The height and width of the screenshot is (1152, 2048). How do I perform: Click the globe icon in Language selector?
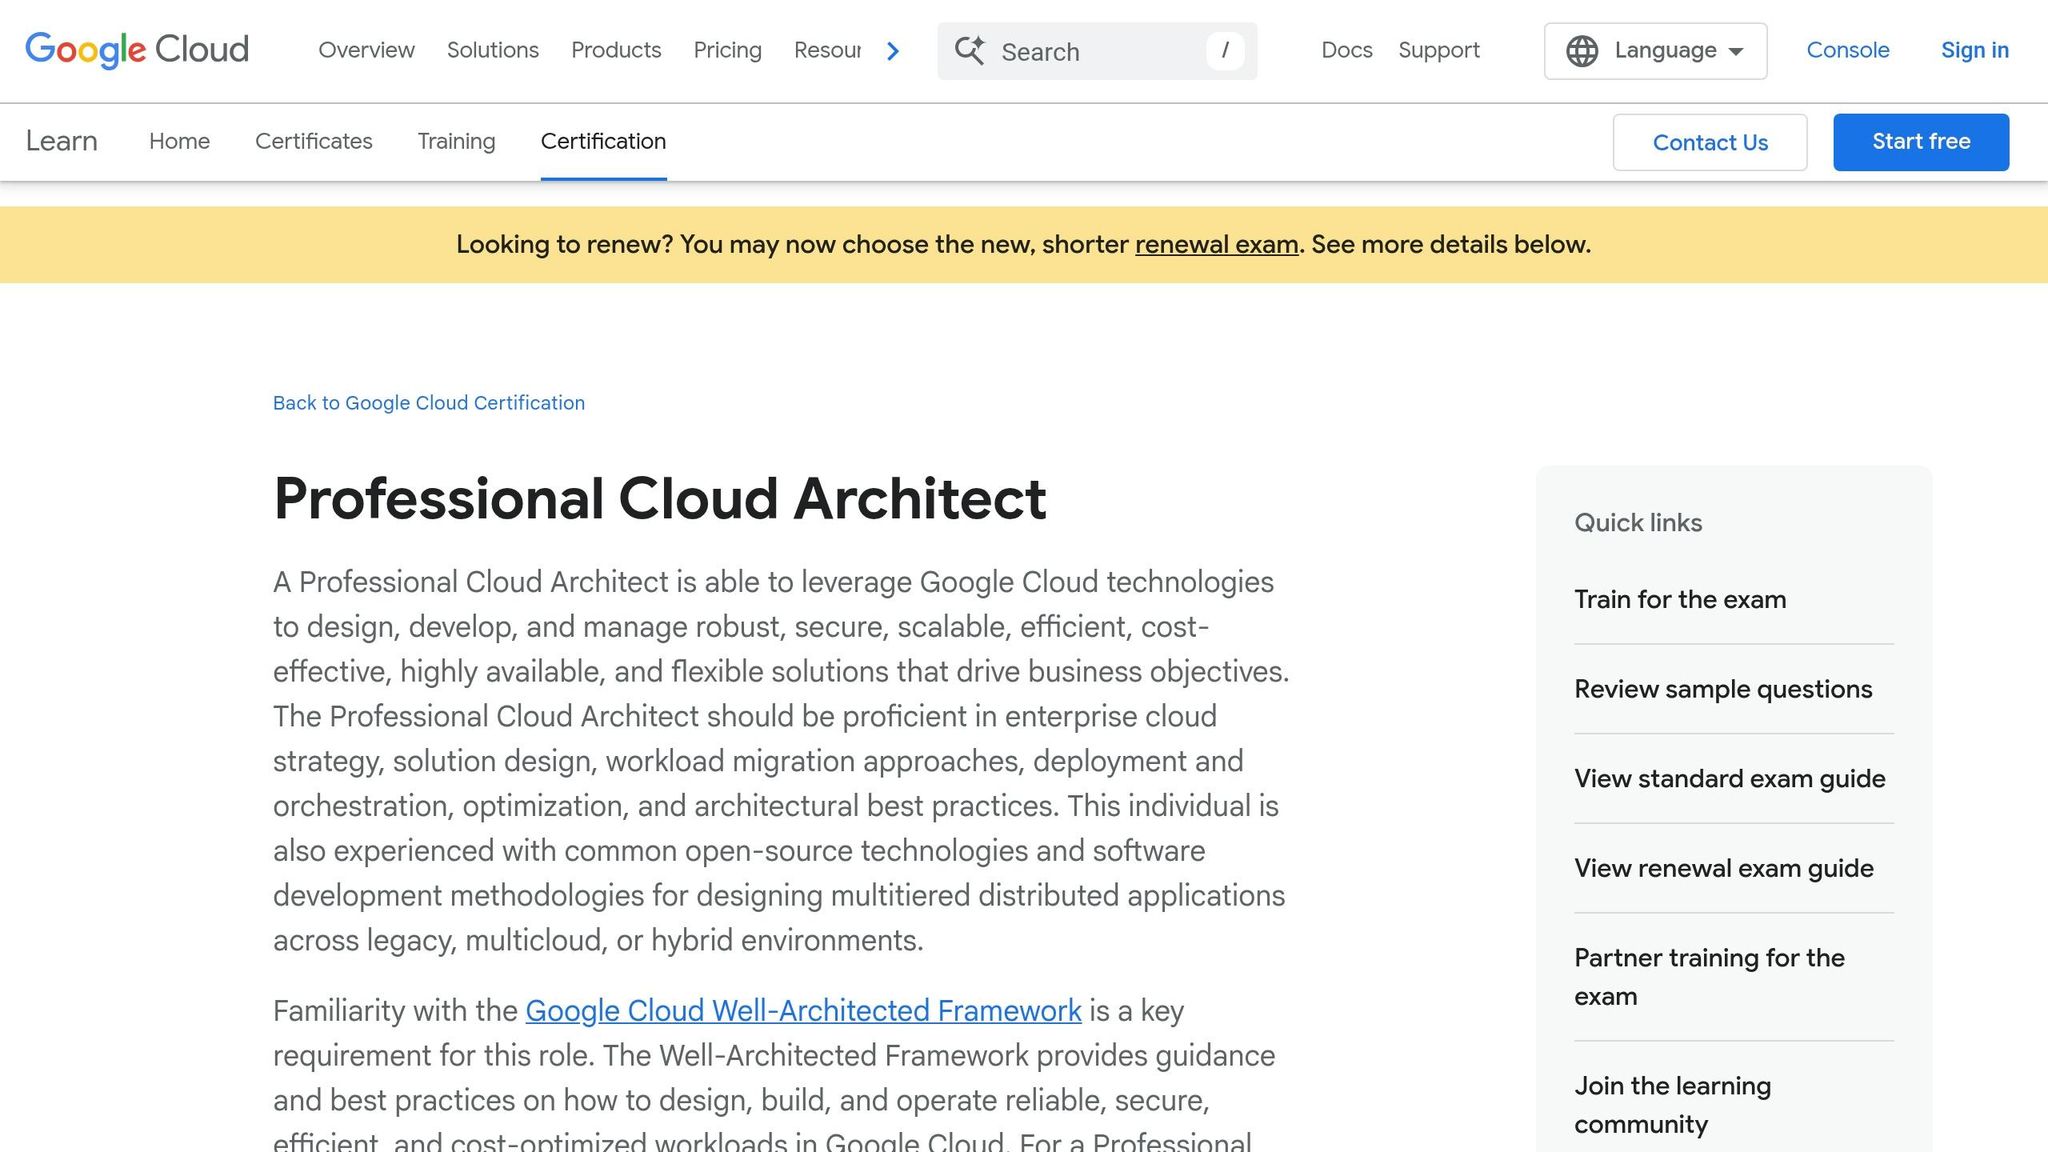[1582, 51]
